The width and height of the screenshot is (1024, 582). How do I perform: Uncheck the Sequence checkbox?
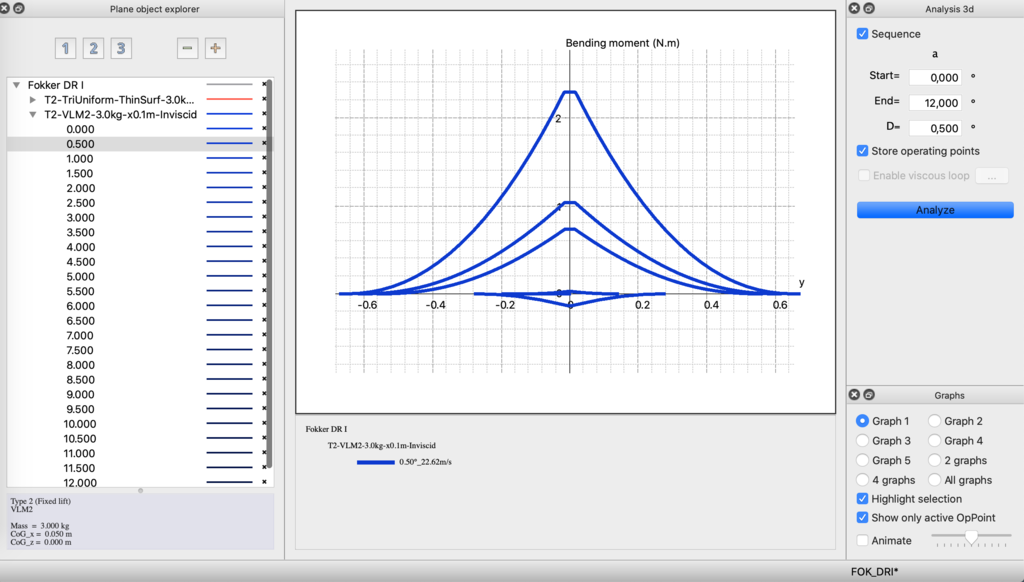[863, 34]
